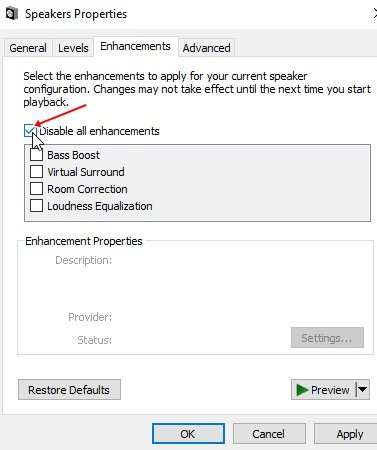Confirm with the OK button
377x450 pixels.
[188, 434]
